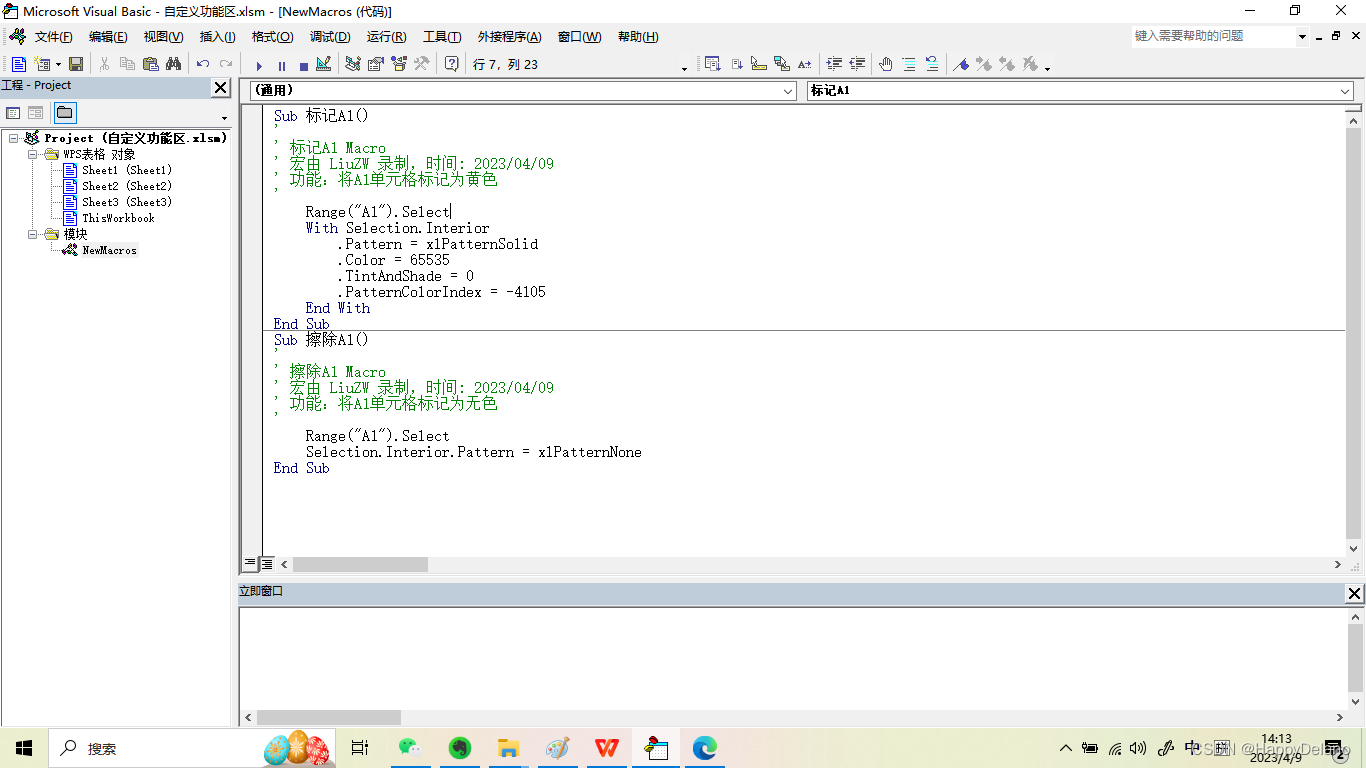Switch to Procedure View at code window bottom

click(x=250, y=564)
